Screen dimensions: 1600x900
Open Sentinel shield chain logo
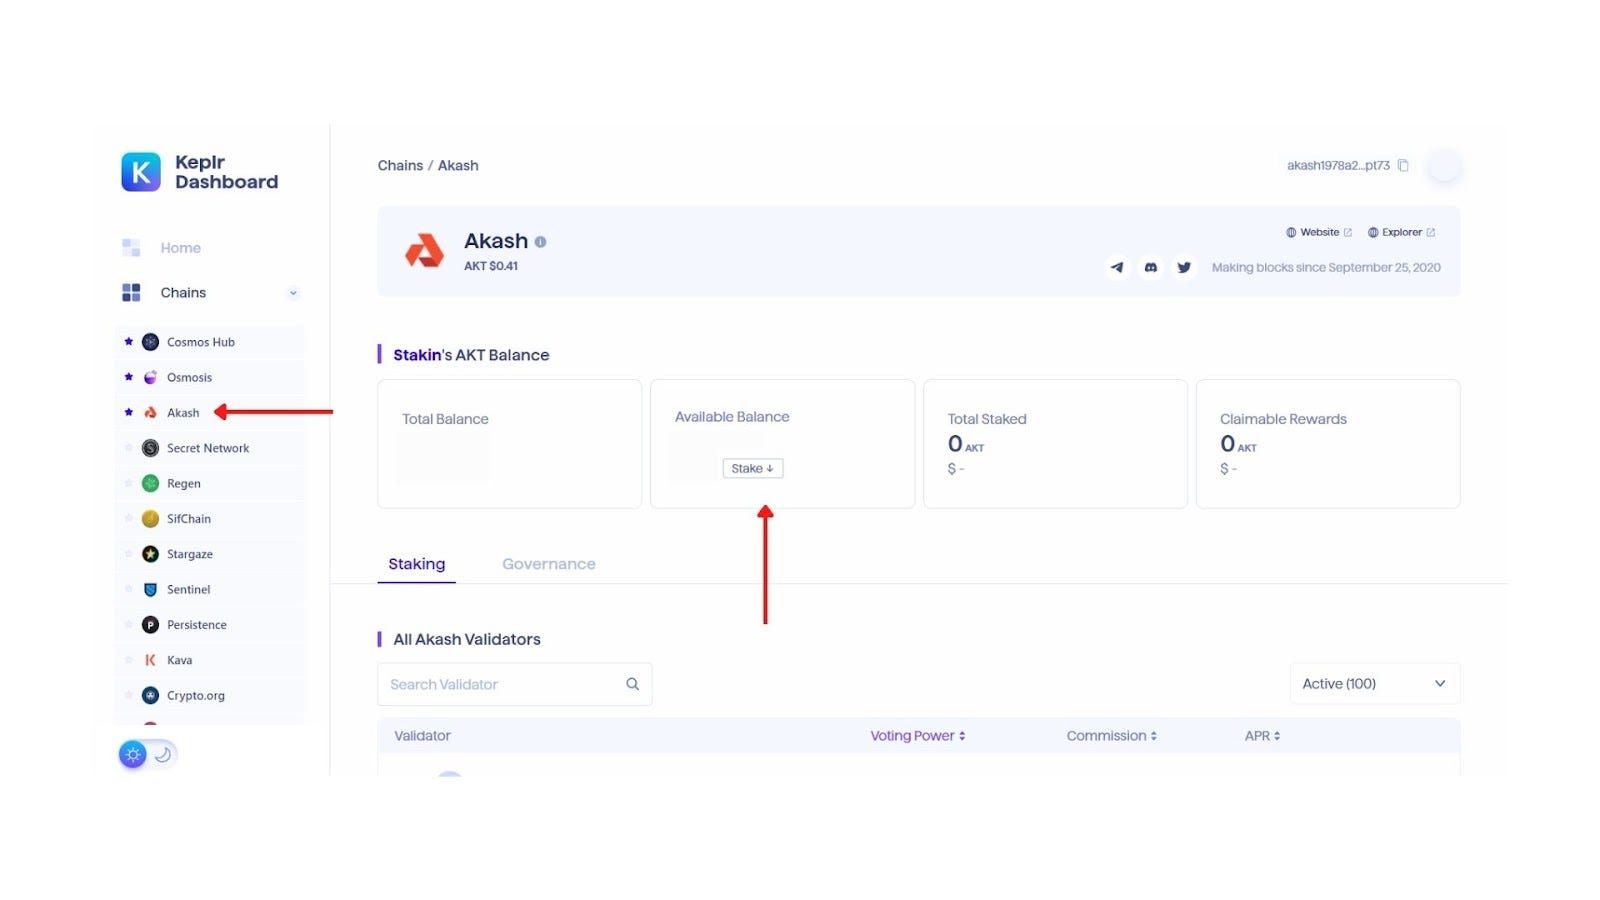(150, 590)
